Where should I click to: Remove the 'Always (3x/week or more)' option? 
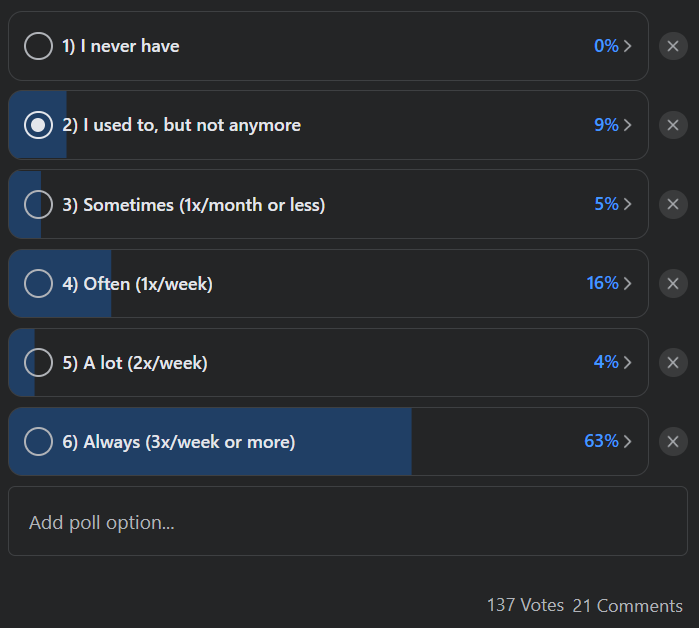coord(673,441)
